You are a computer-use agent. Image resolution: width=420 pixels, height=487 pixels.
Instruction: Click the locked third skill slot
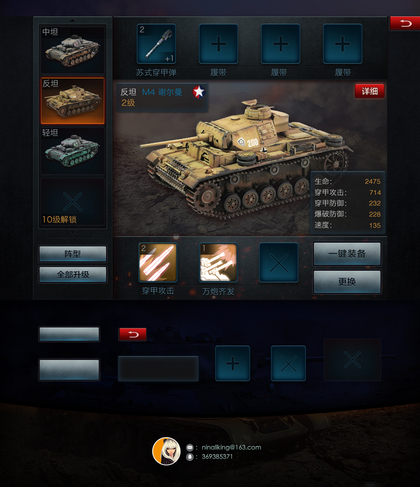[279, 262]
